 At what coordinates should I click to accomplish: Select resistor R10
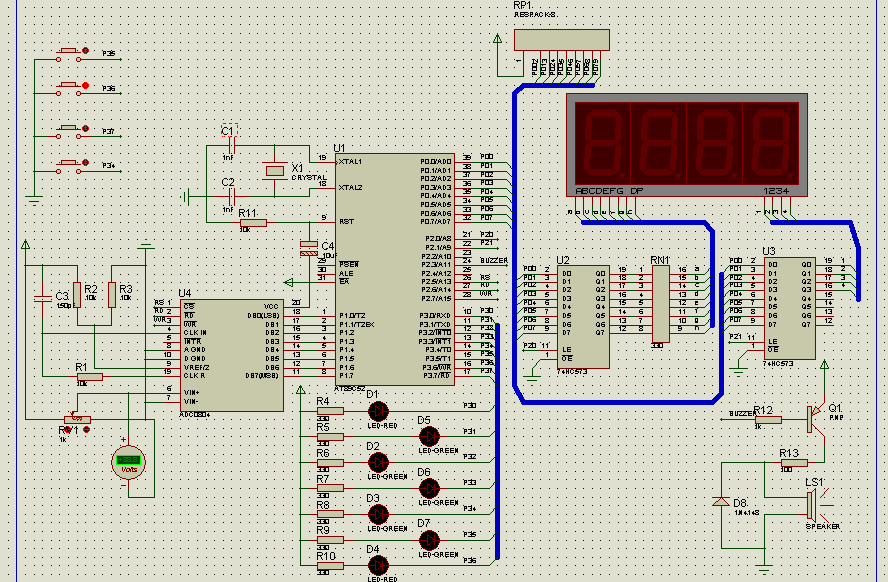click(330, 565)
